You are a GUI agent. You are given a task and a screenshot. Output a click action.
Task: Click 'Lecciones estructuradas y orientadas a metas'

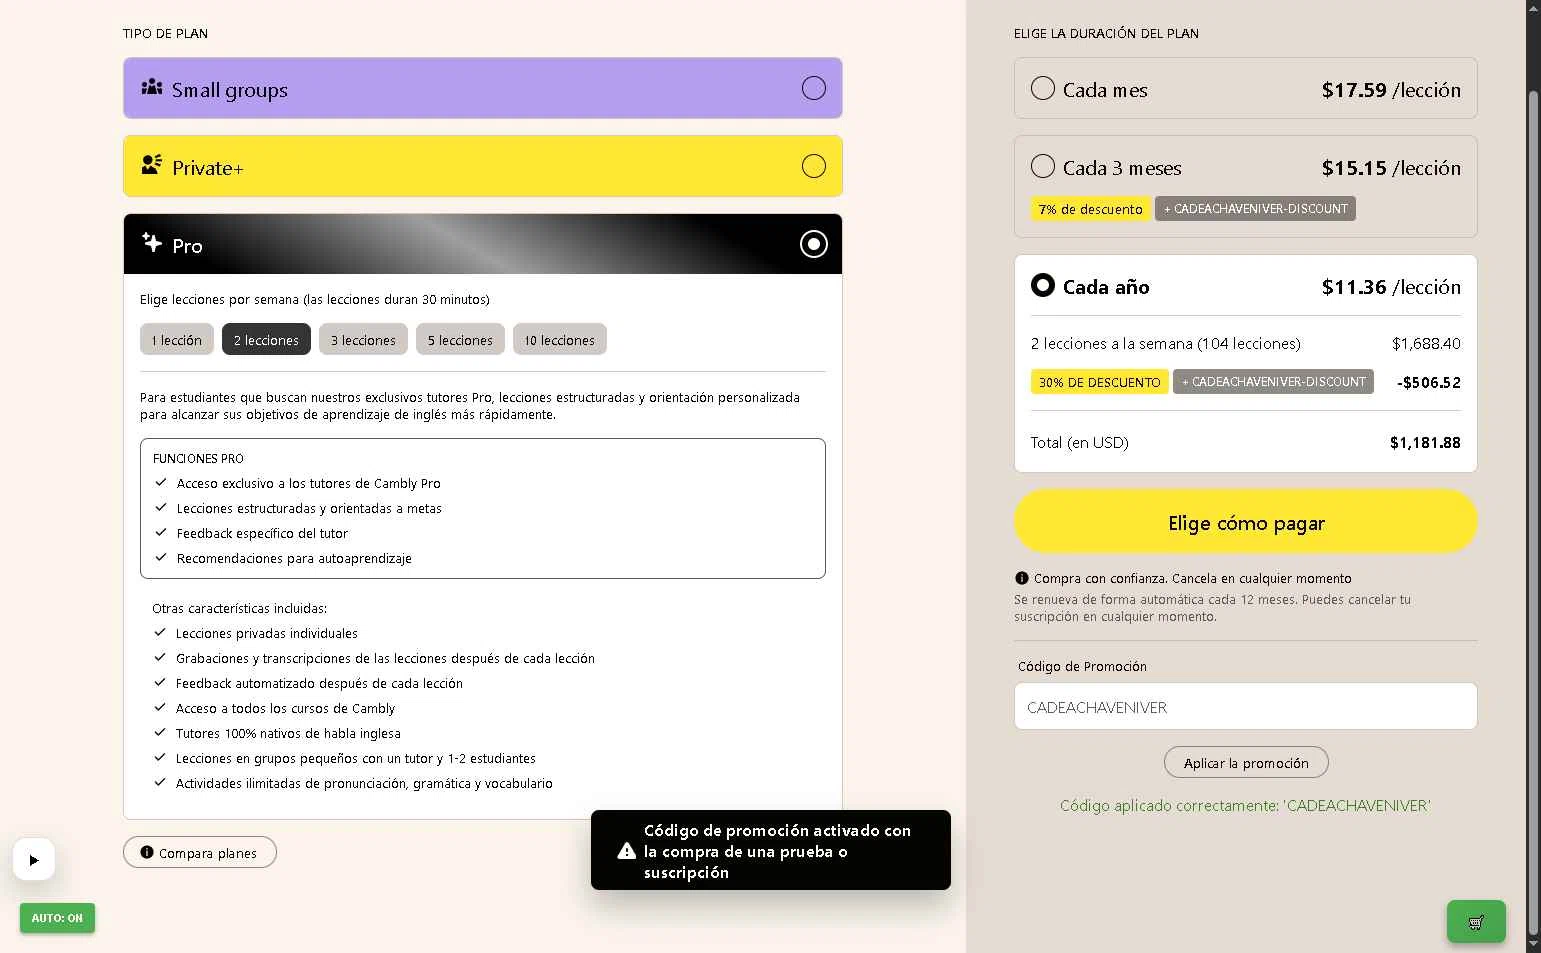click(x=309, y=508)
